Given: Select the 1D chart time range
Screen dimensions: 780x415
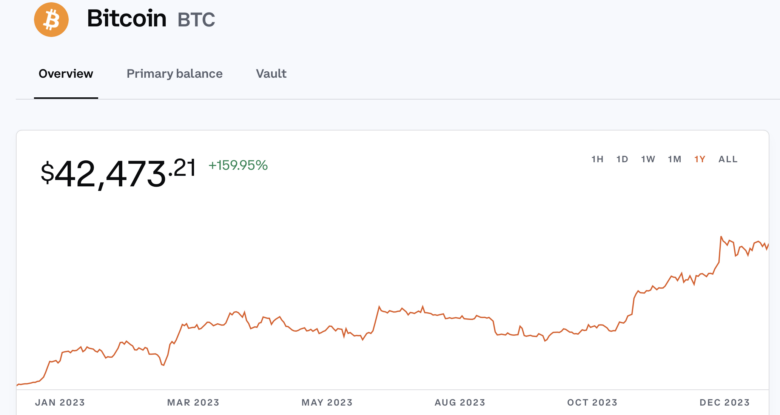Looking at the screenshot, I should [x=622, y=159].
